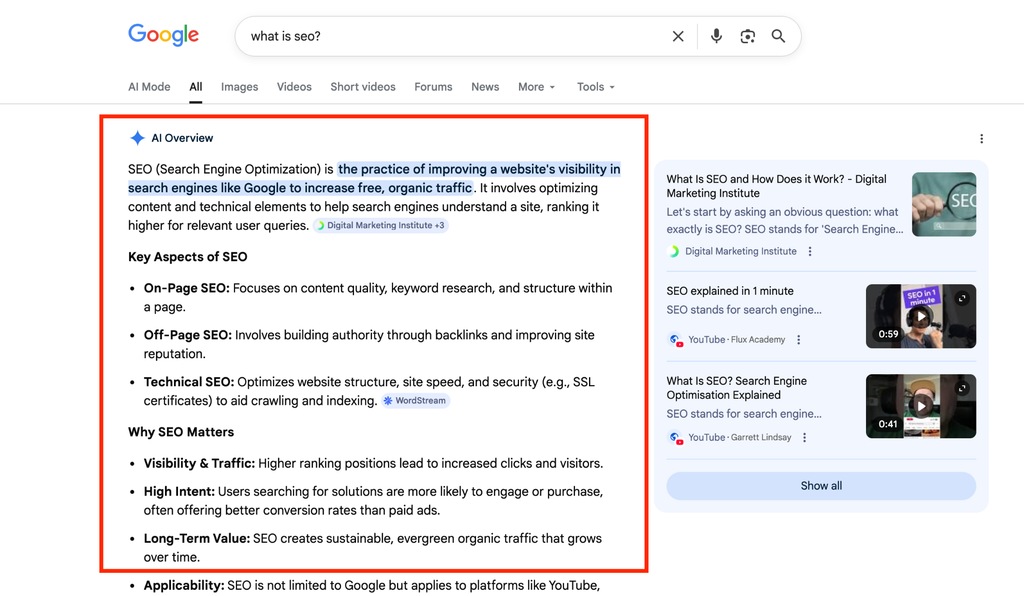The height and width of the screenshot is (596, 1024).
Task: Open What Is SEO? Search Engine Optimisation Explained link
Action: tap(737, 388)
